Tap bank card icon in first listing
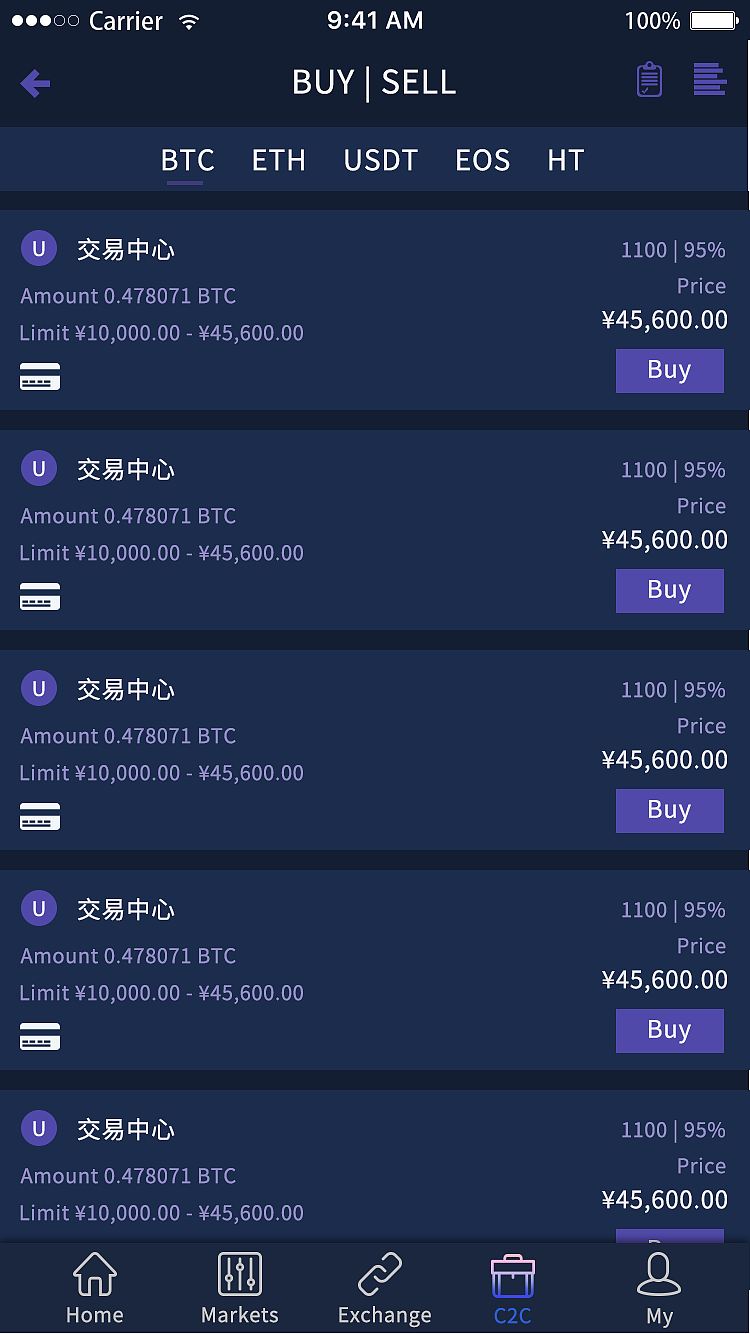 (40, 377)
